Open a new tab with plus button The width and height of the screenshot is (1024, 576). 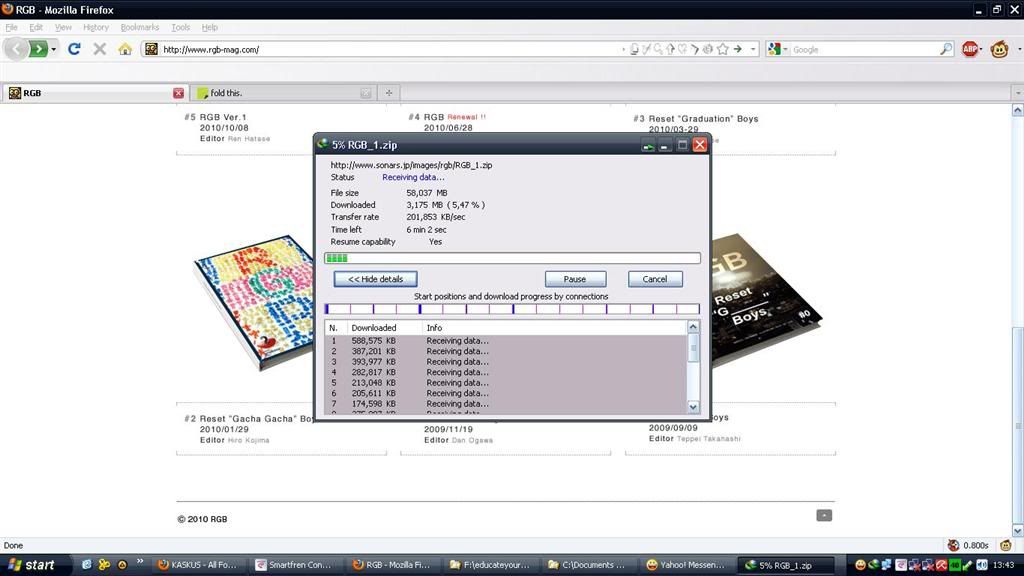coord(389,93)
